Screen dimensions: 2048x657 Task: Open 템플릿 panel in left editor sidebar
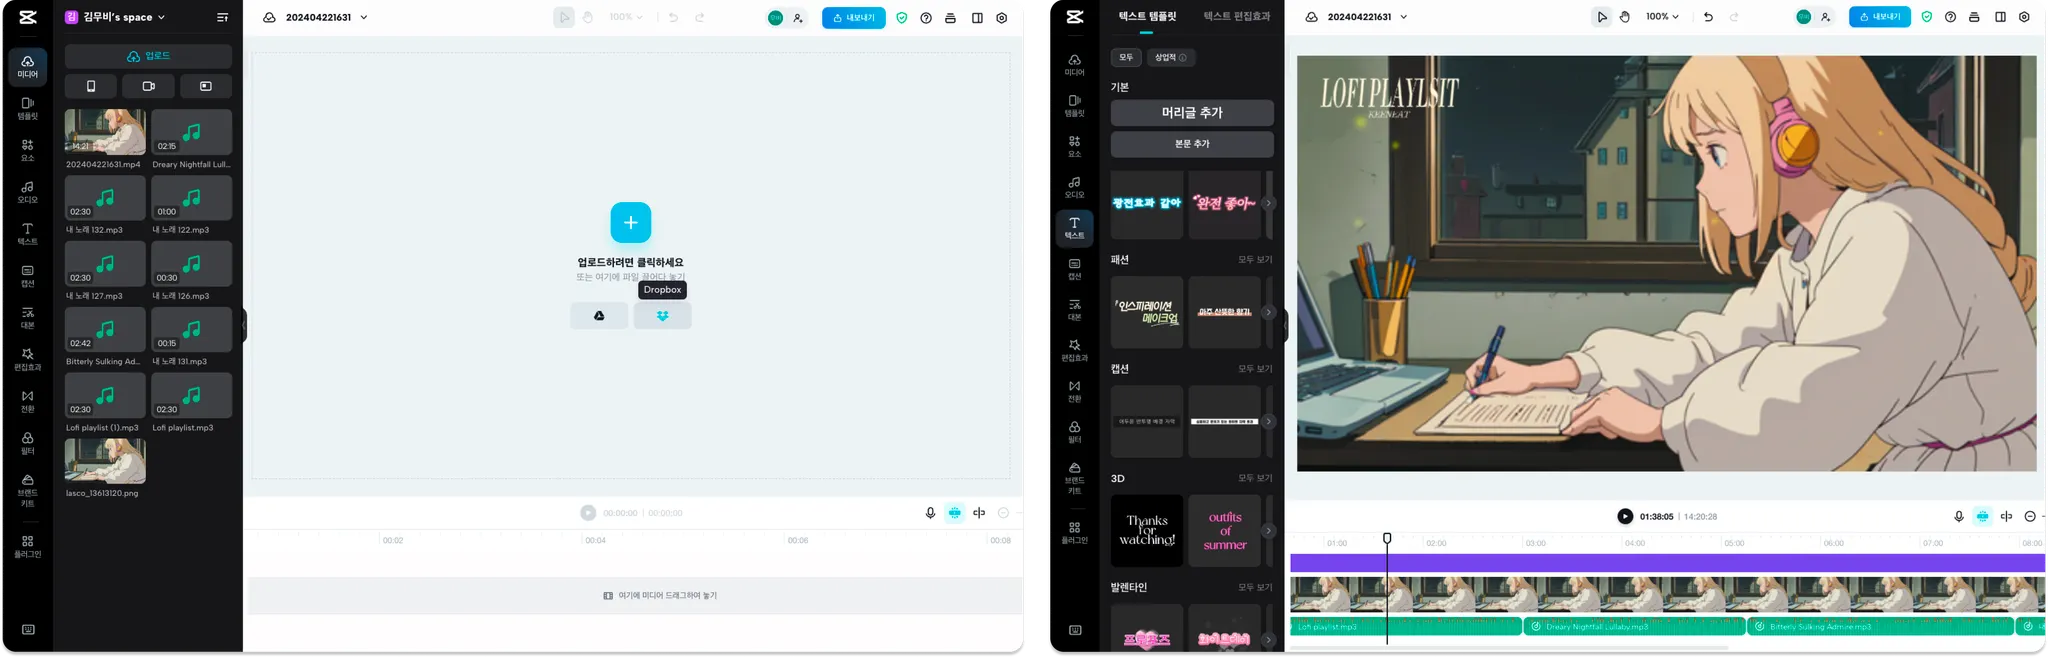pyautogui.click(x=27, y=108)
